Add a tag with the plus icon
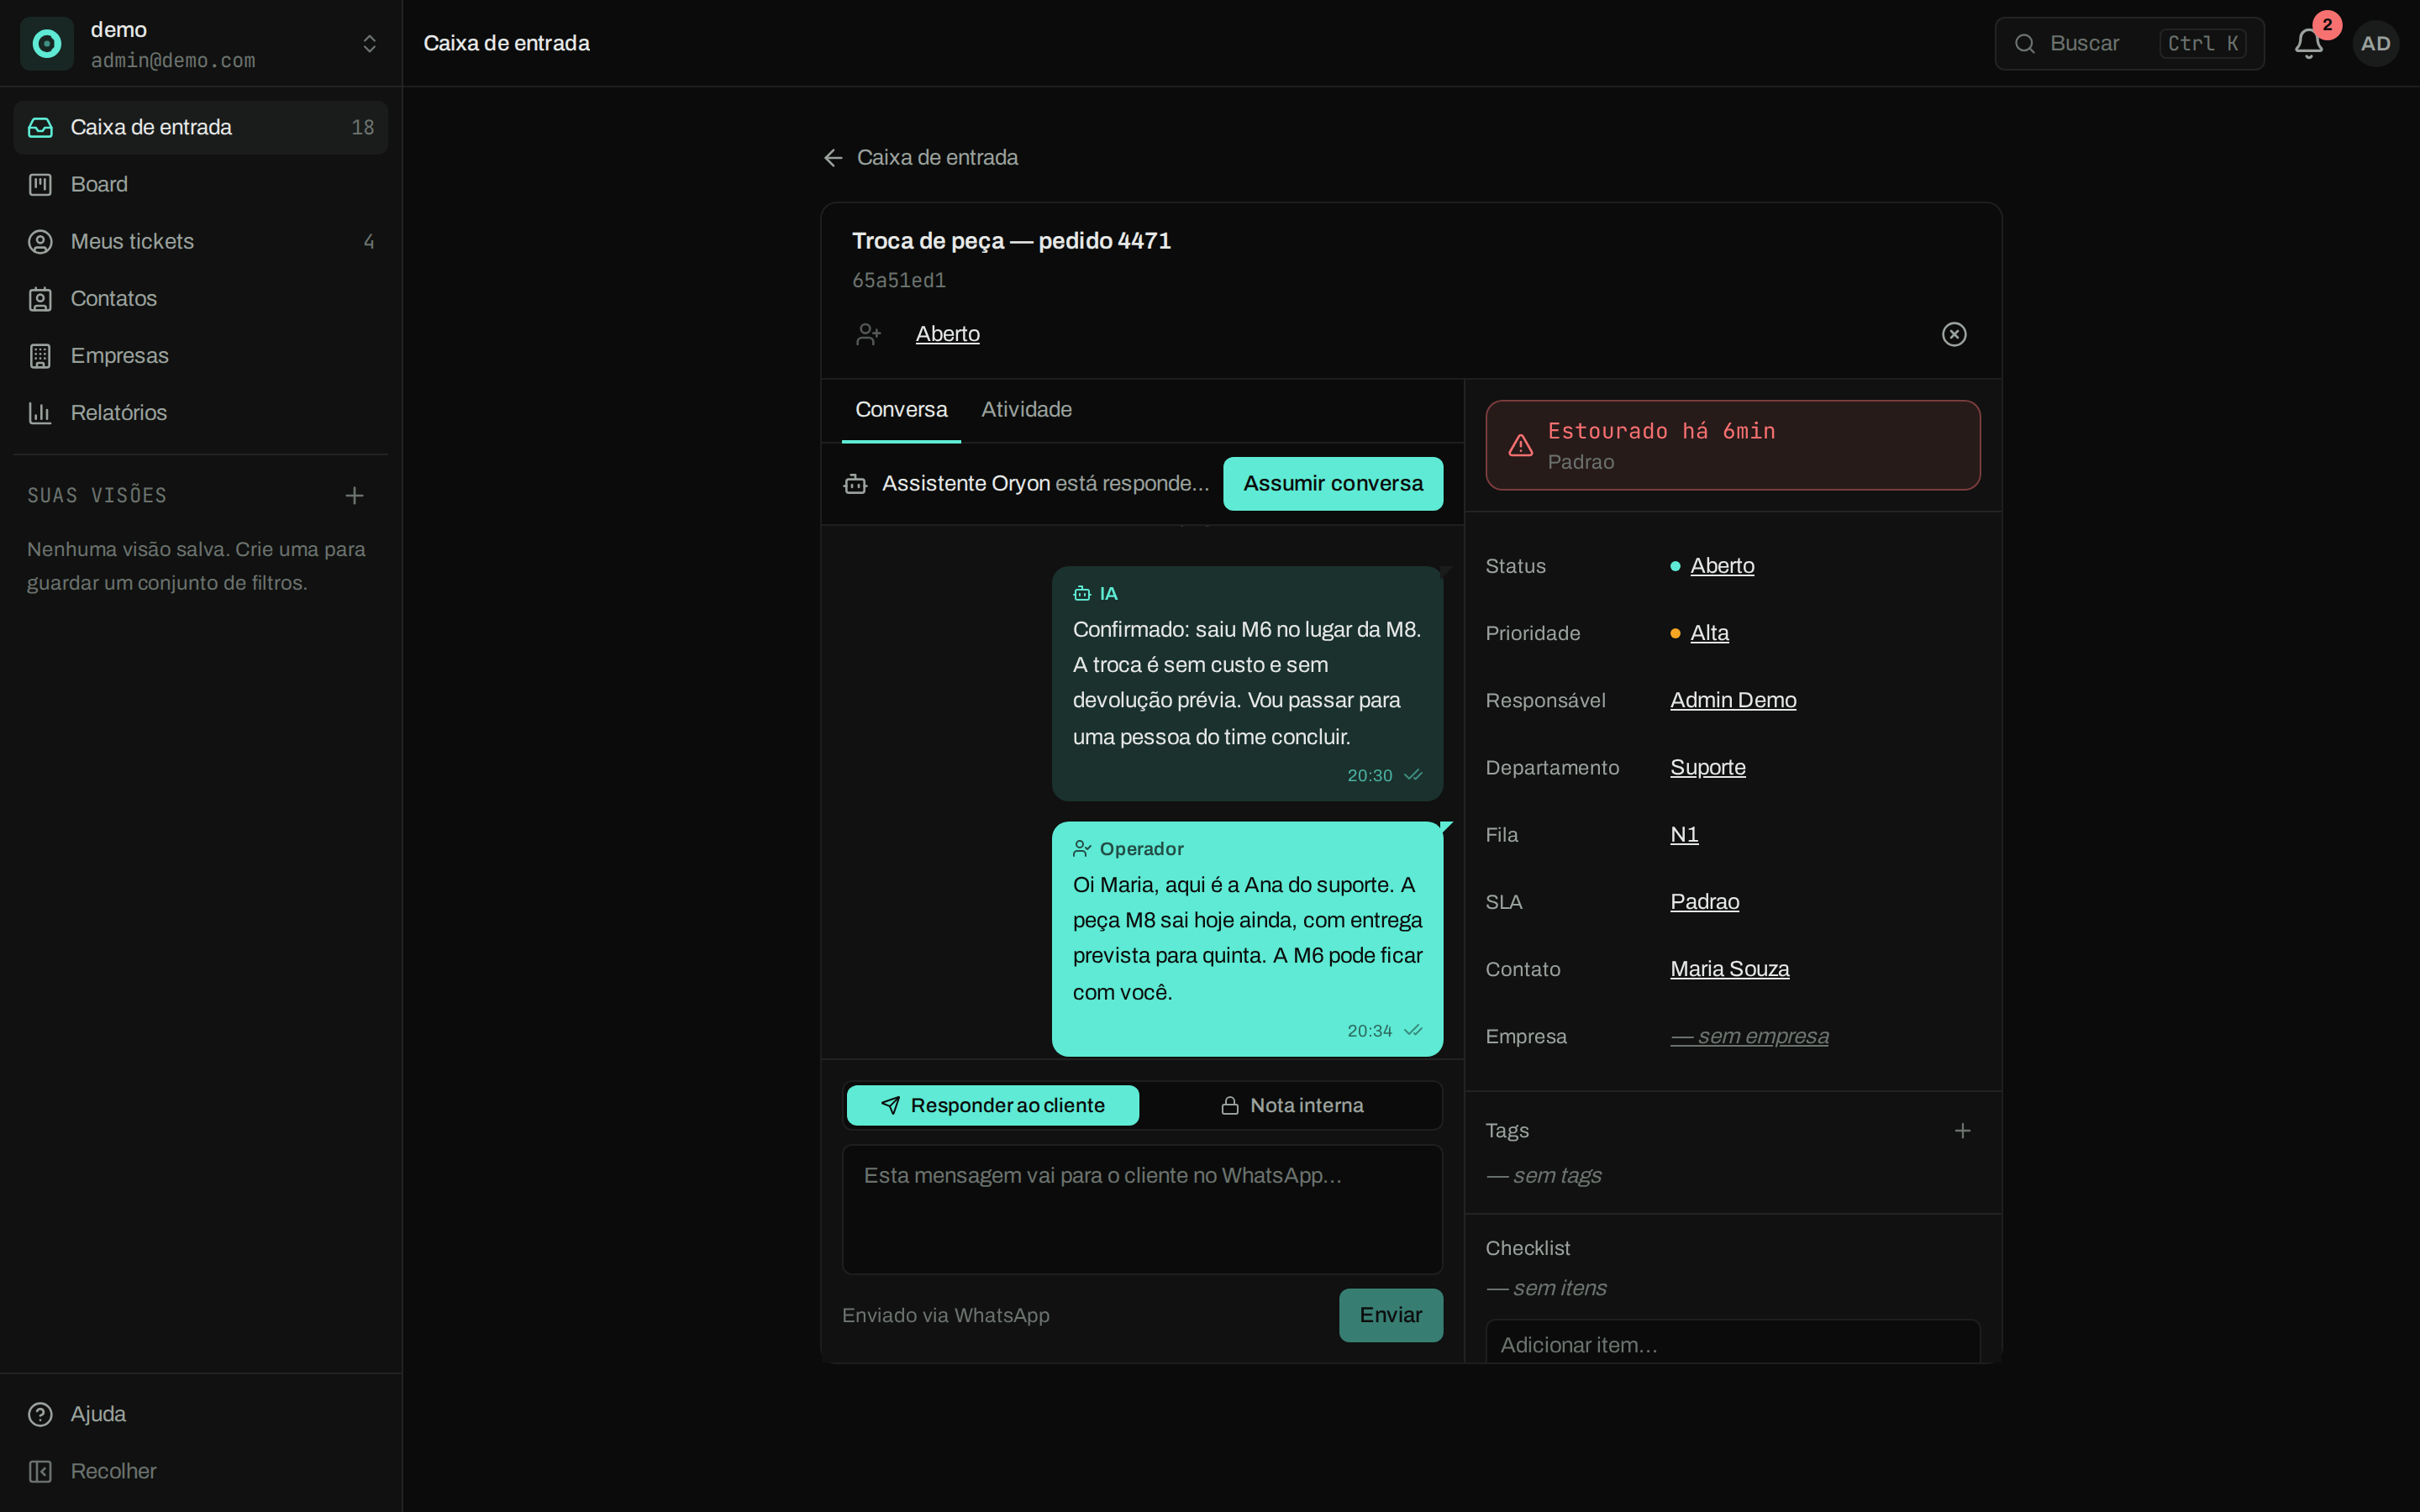This screenshot has width=2420, height=1512. pos(1962,1130)
